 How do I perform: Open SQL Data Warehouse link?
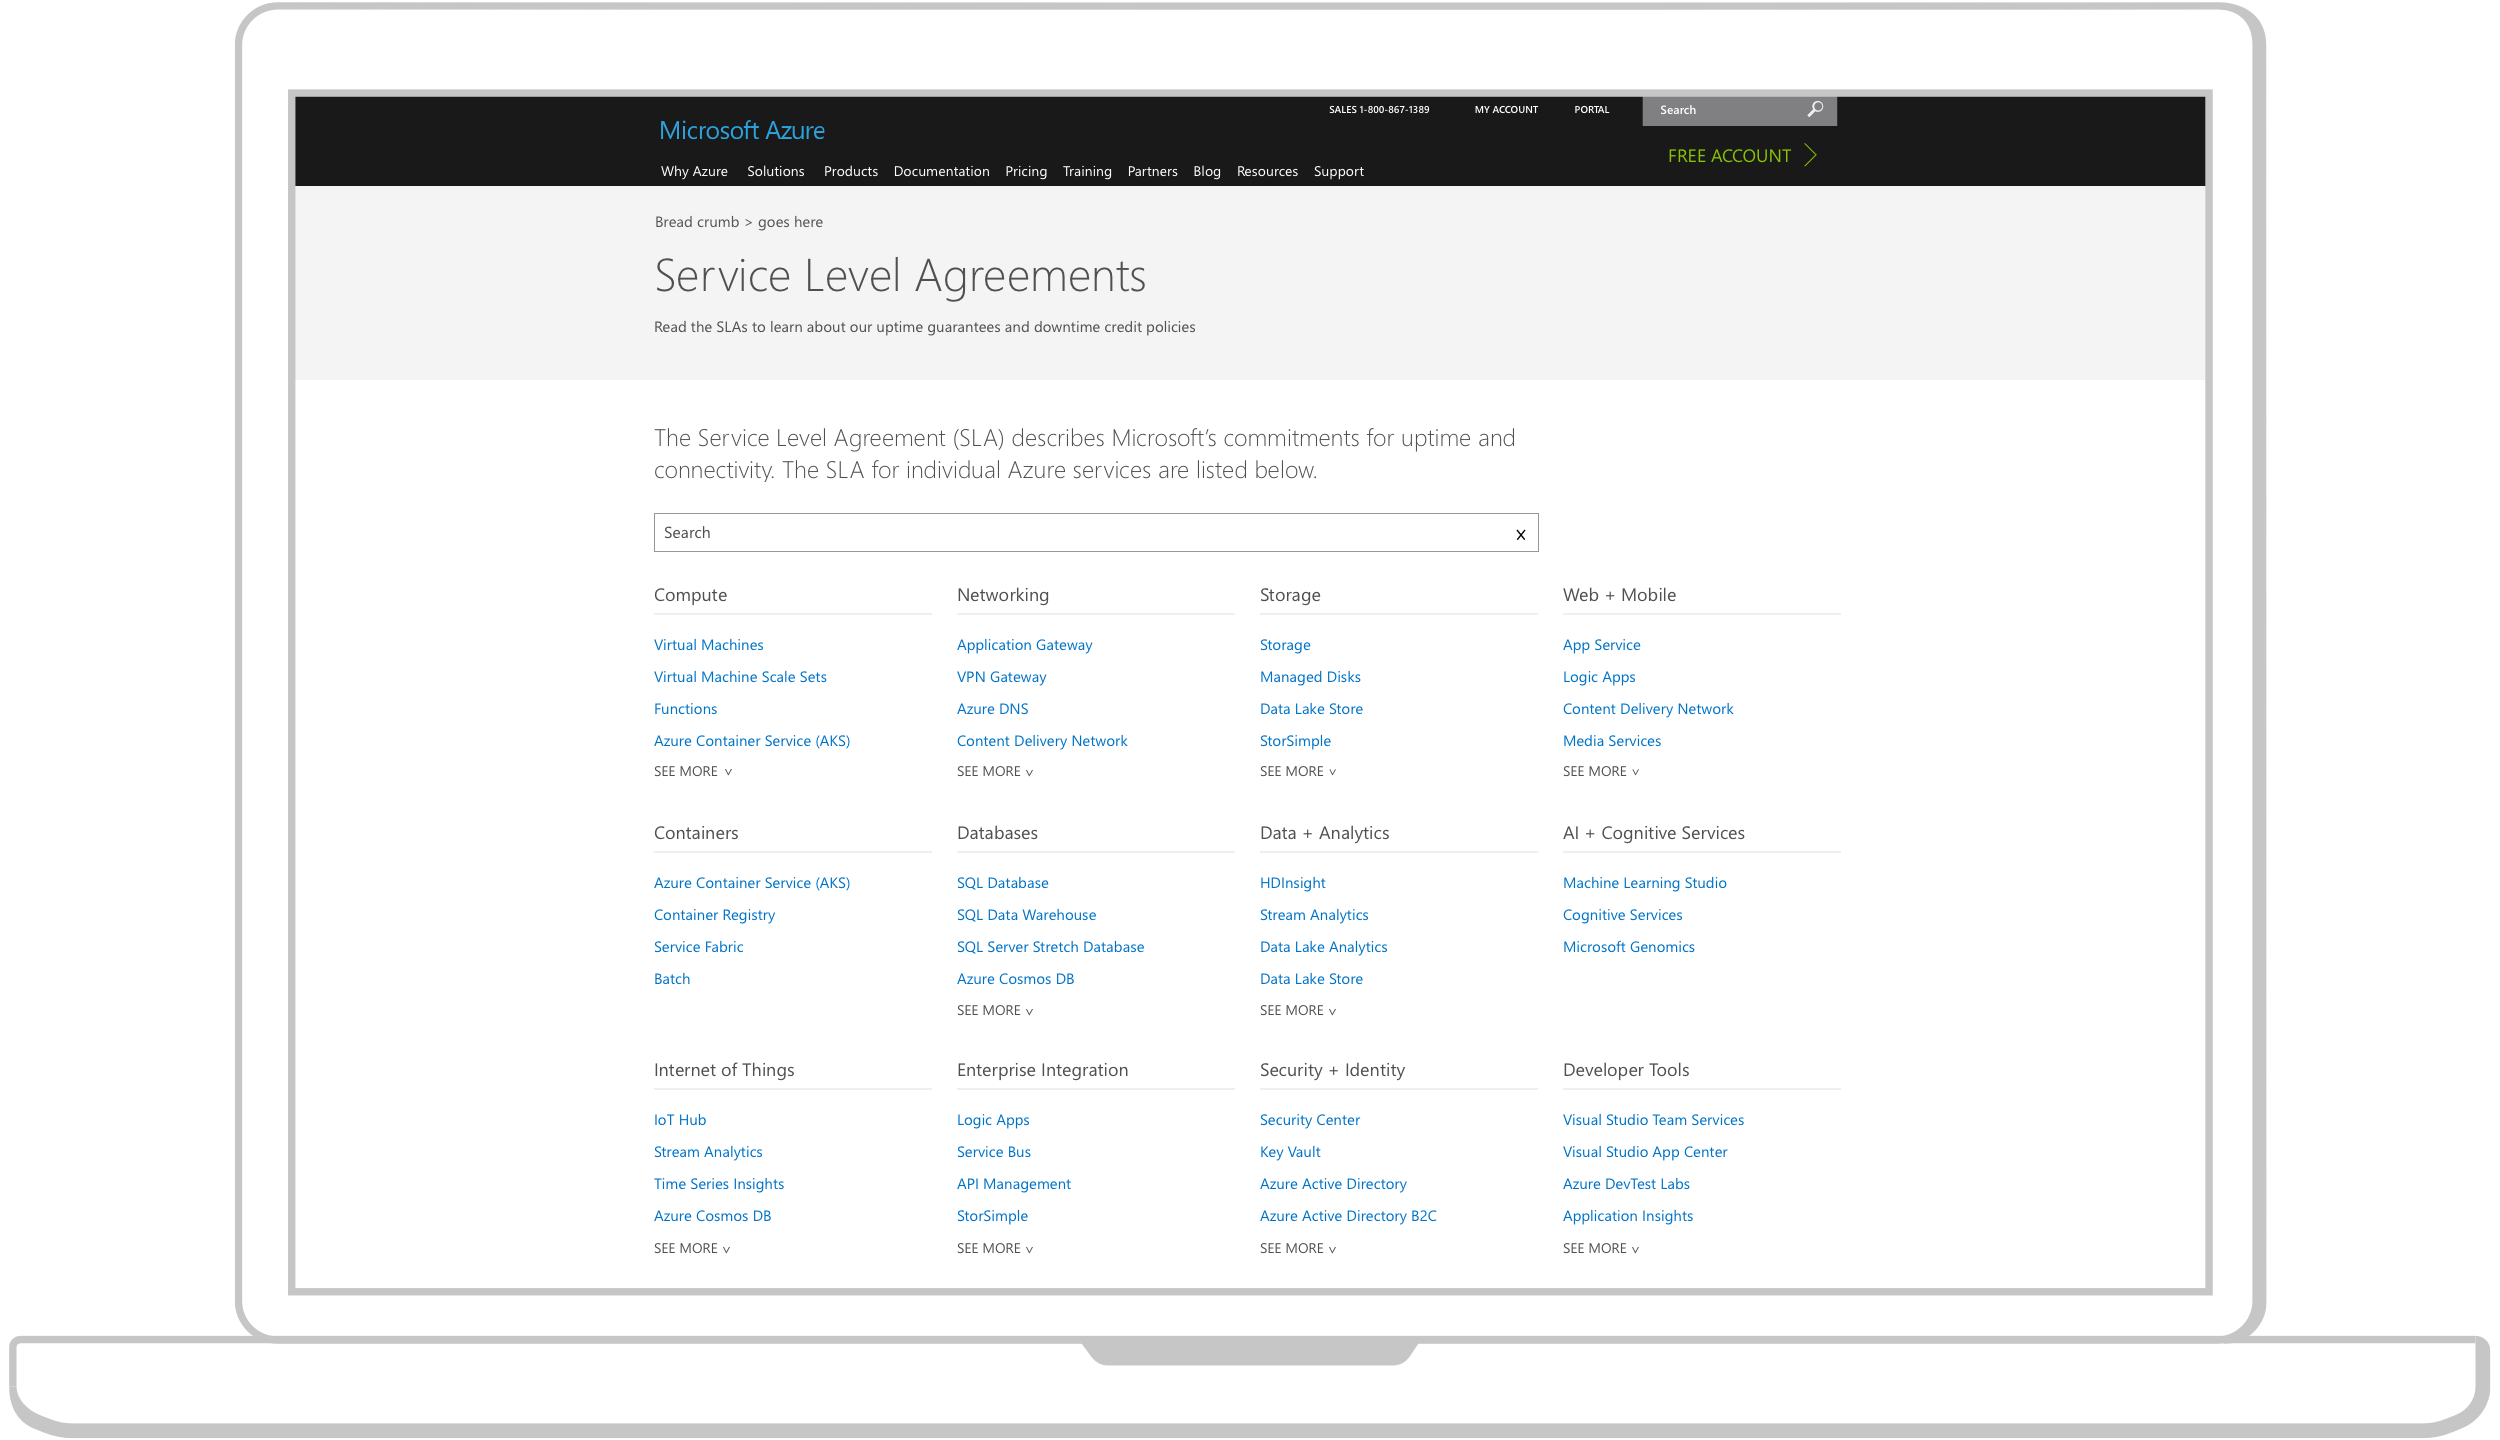pyautogui.click(x=1026, y=915)
